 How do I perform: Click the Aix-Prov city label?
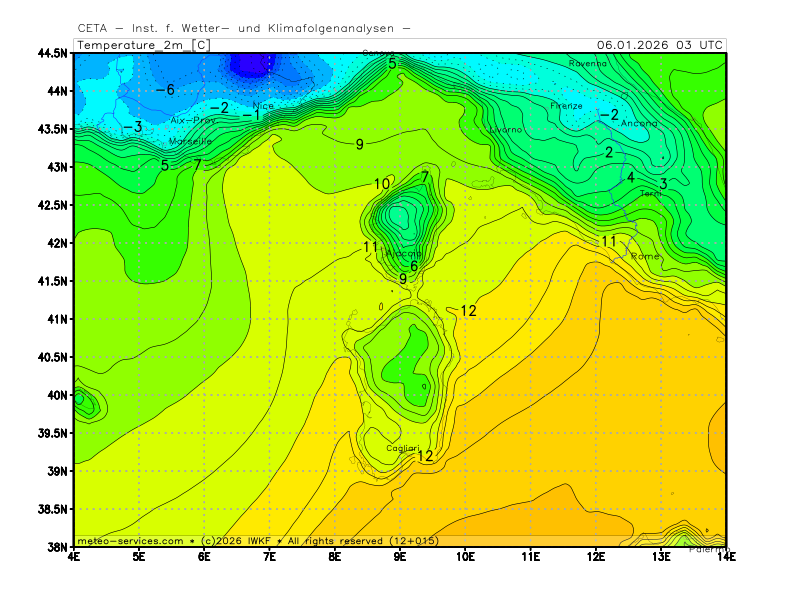pyautogui.click(x=193, y=120)
